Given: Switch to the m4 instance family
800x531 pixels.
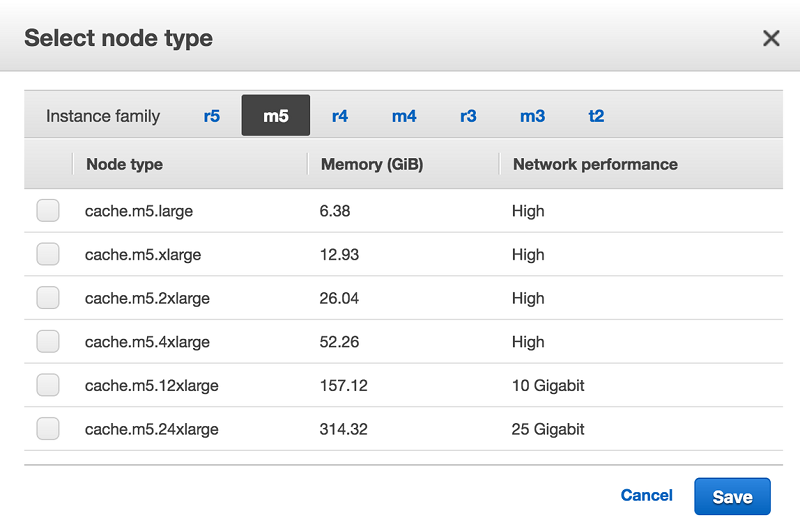Looking at the screenshot, I should 404,116.
